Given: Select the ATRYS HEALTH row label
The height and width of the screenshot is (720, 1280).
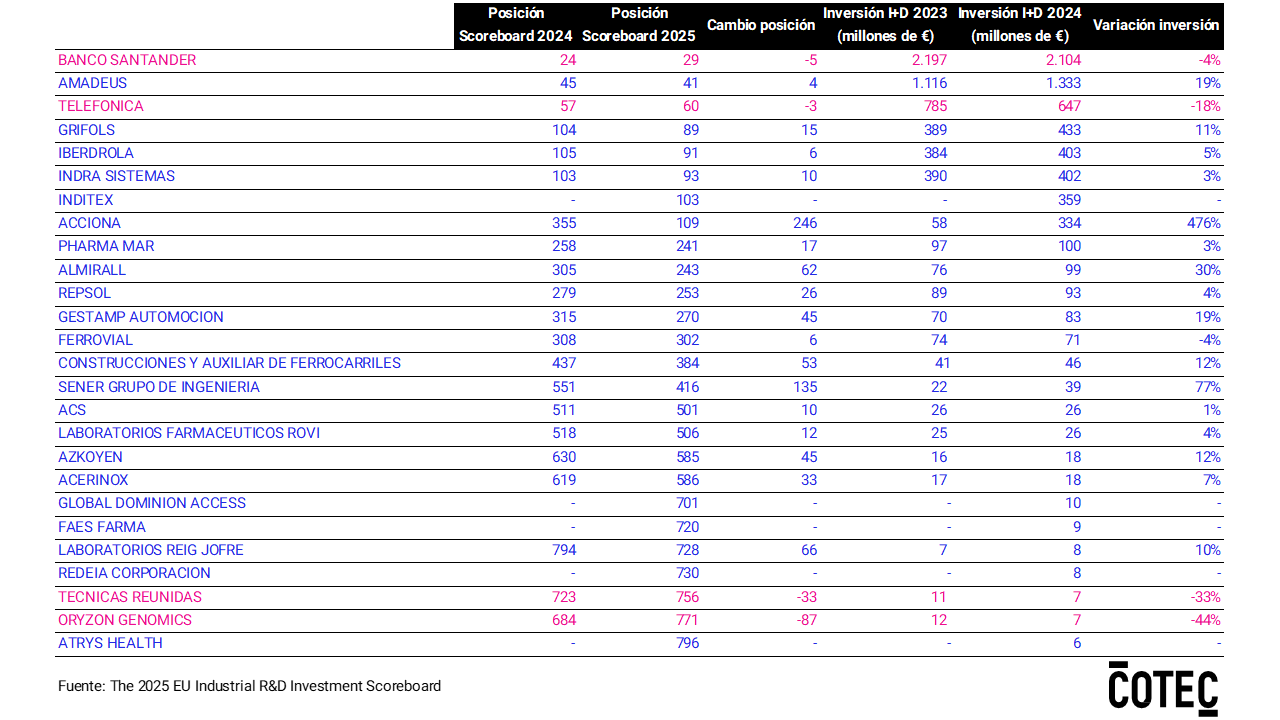Looking at the screenshot, I should click(x=110, y=643).
